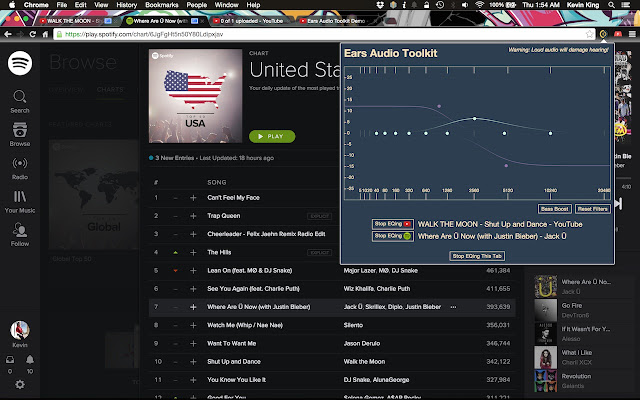Open Search in Spotify sidebar
The width and height of the screenshot is (640, 400).
pos(20,102)
